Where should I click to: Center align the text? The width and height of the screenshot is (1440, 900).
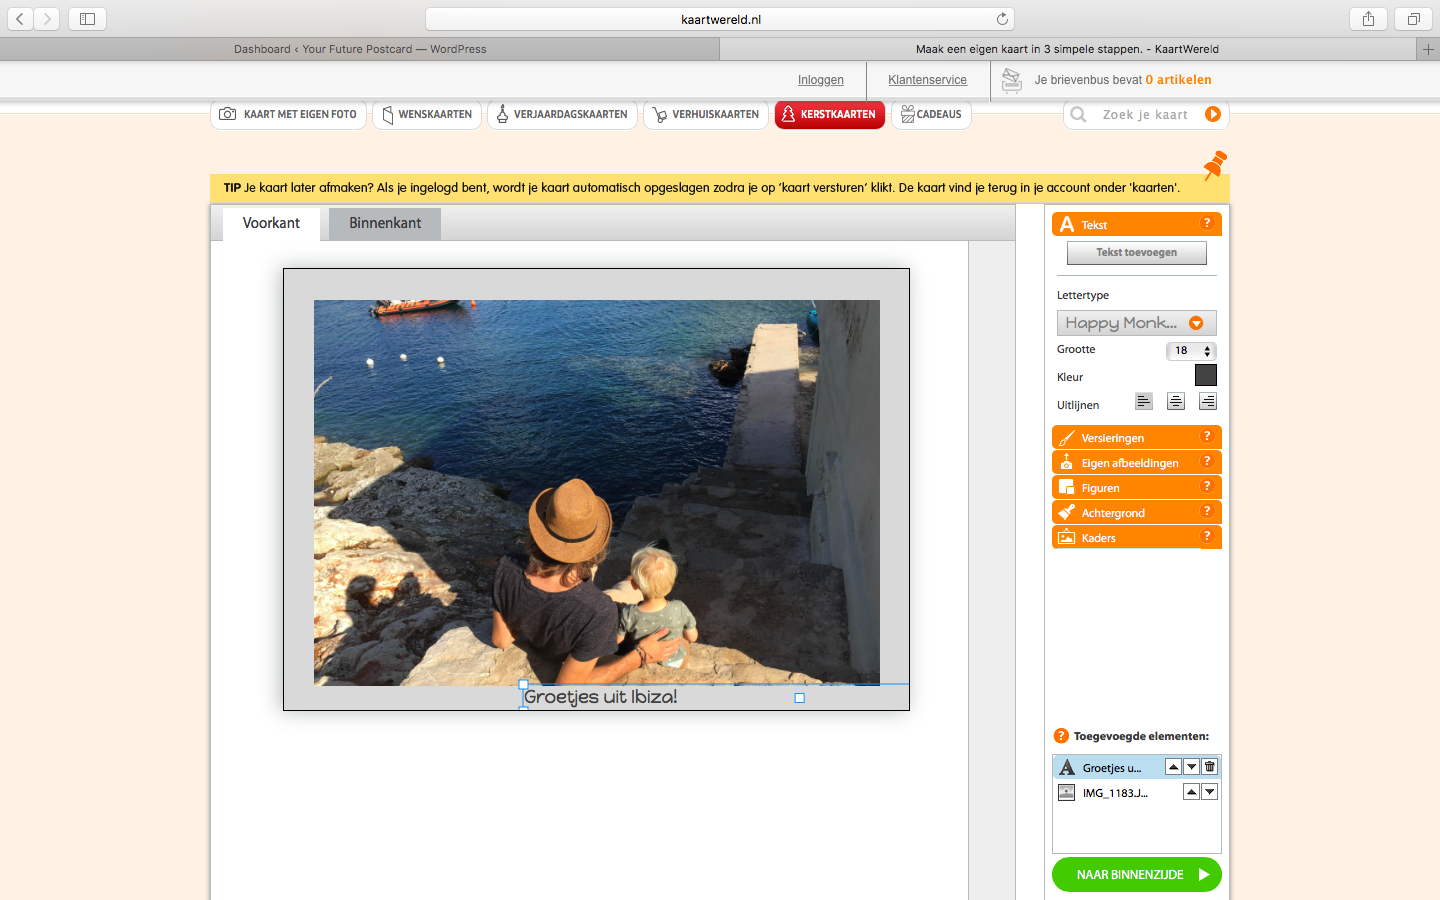[x=1176, y=402]
